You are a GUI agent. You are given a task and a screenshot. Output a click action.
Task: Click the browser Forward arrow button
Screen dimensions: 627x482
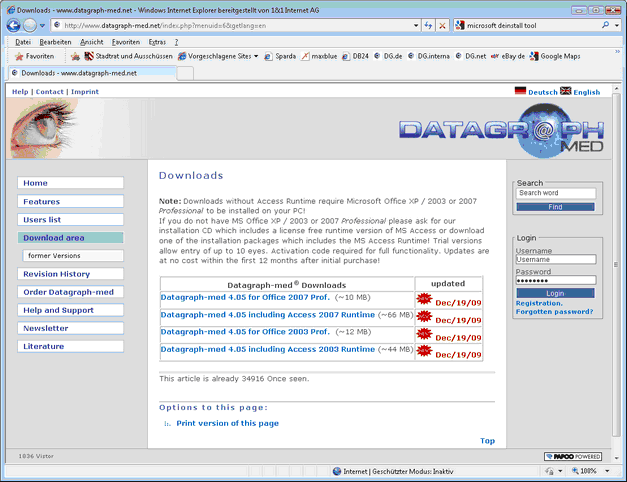30,26
